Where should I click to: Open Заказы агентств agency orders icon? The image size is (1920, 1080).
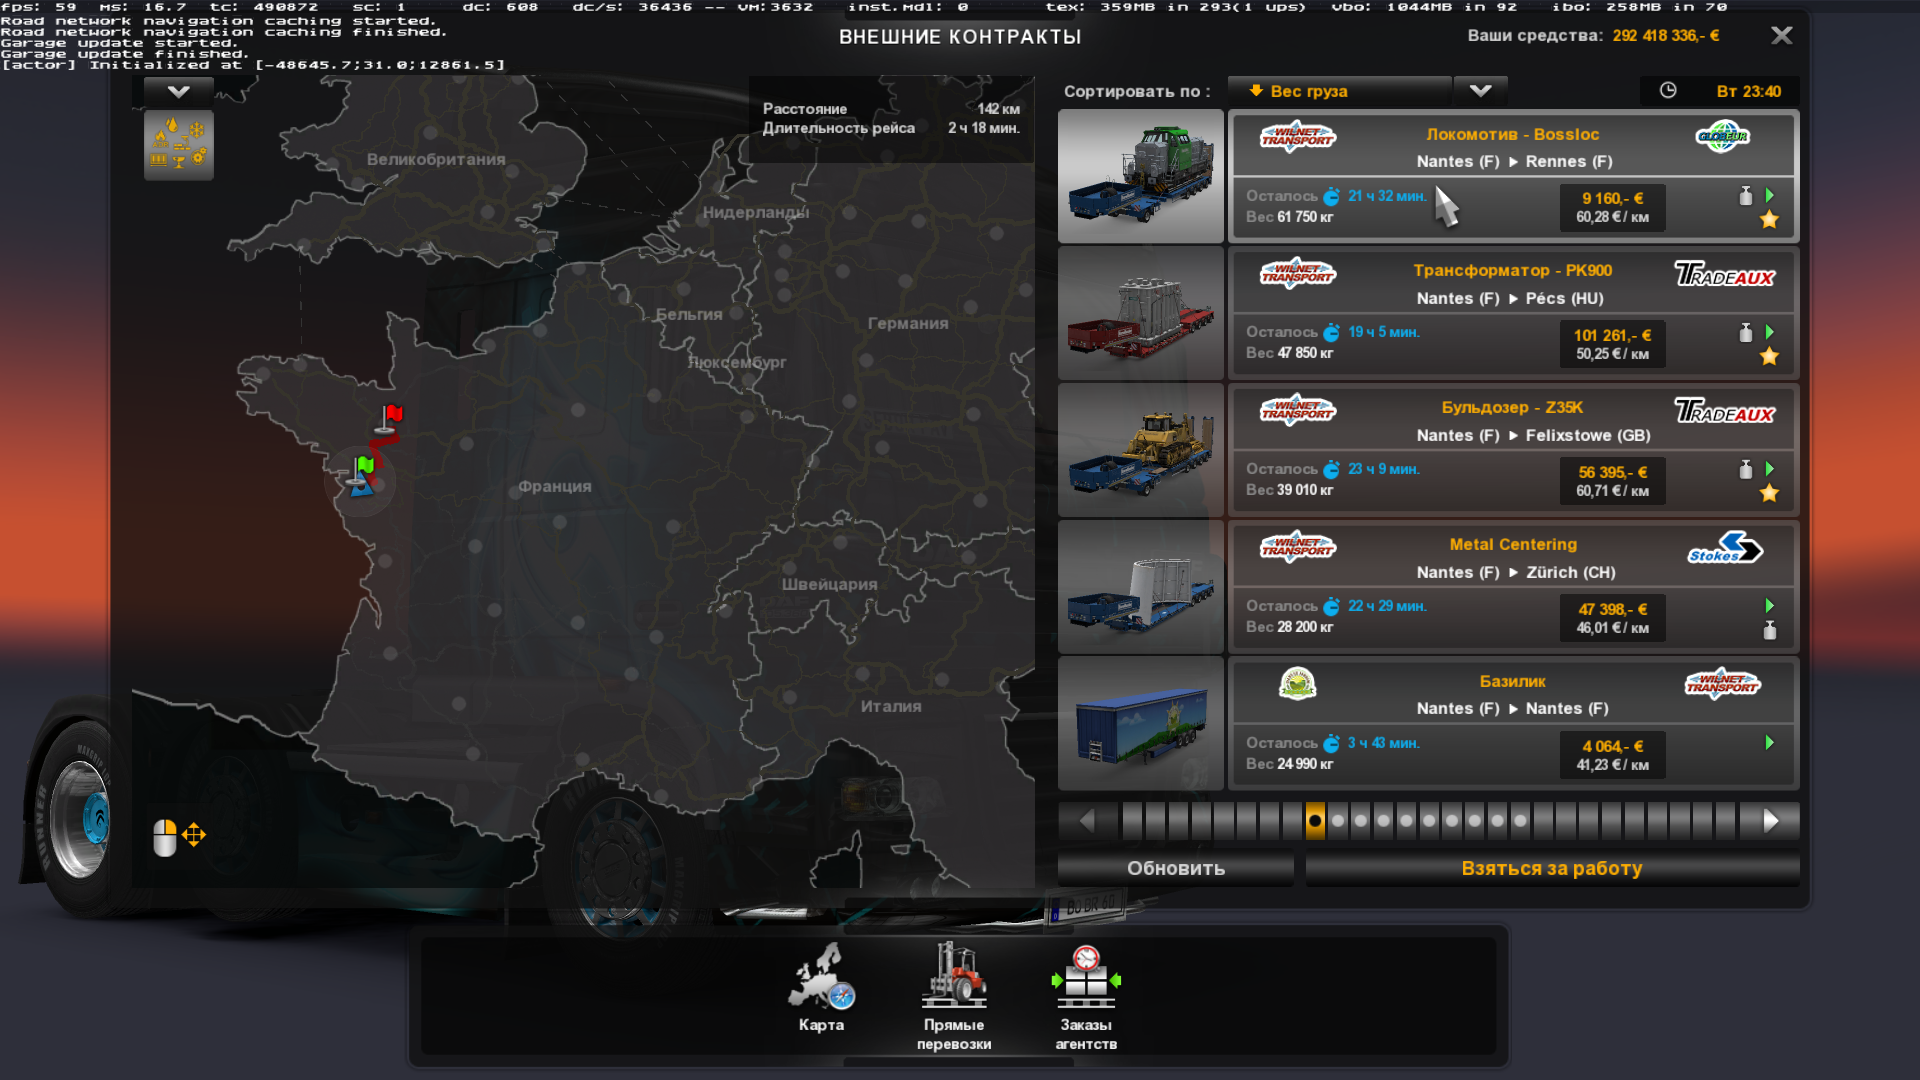click(1086, 995)
